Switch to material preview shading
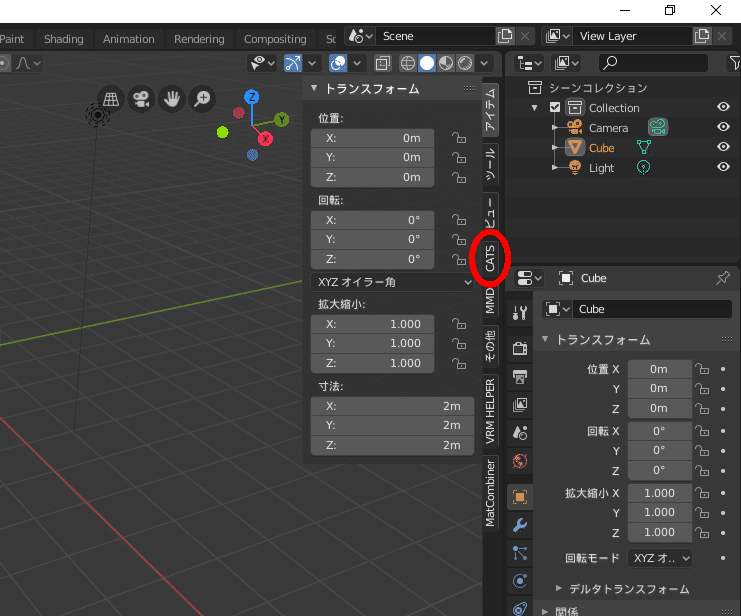The image size is (741, 616). click(446, 63)
